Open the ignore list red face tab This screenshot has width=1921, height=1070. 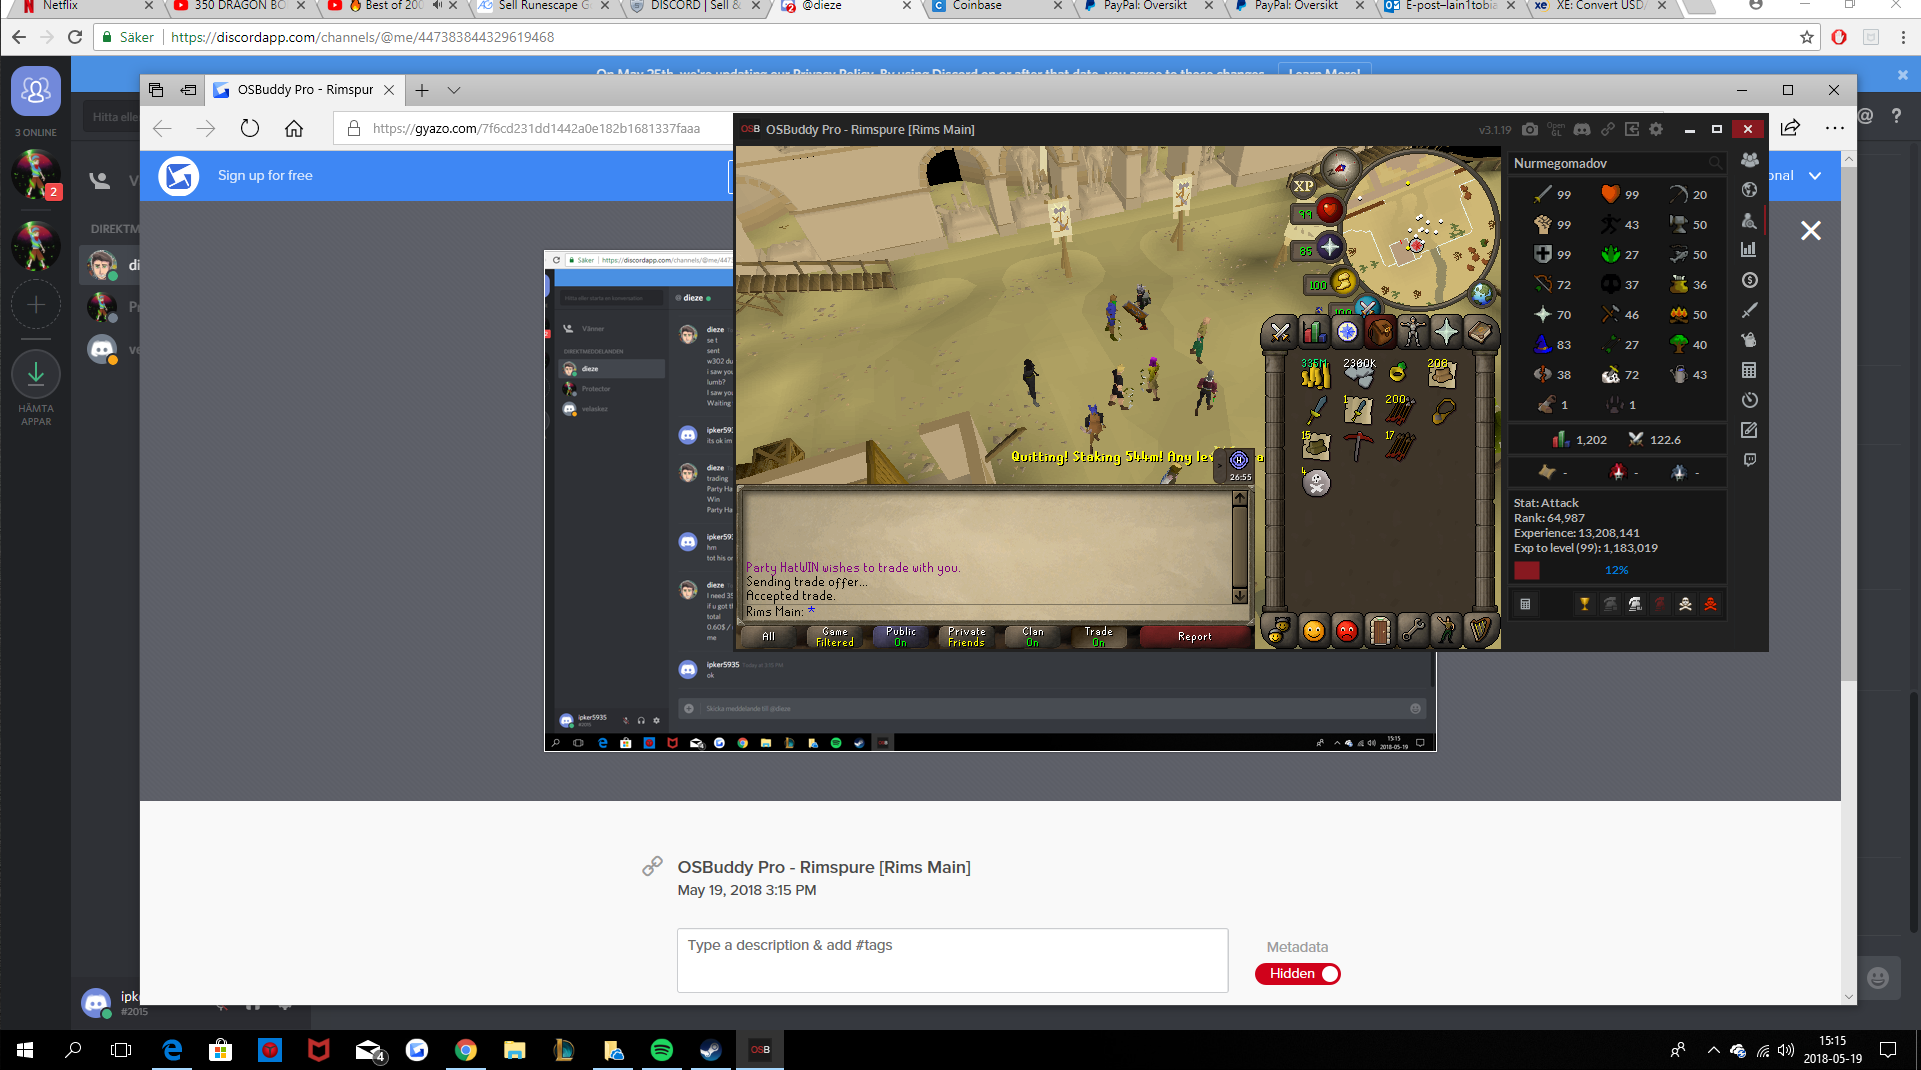pyautogui.click(x=1347, y=631)
